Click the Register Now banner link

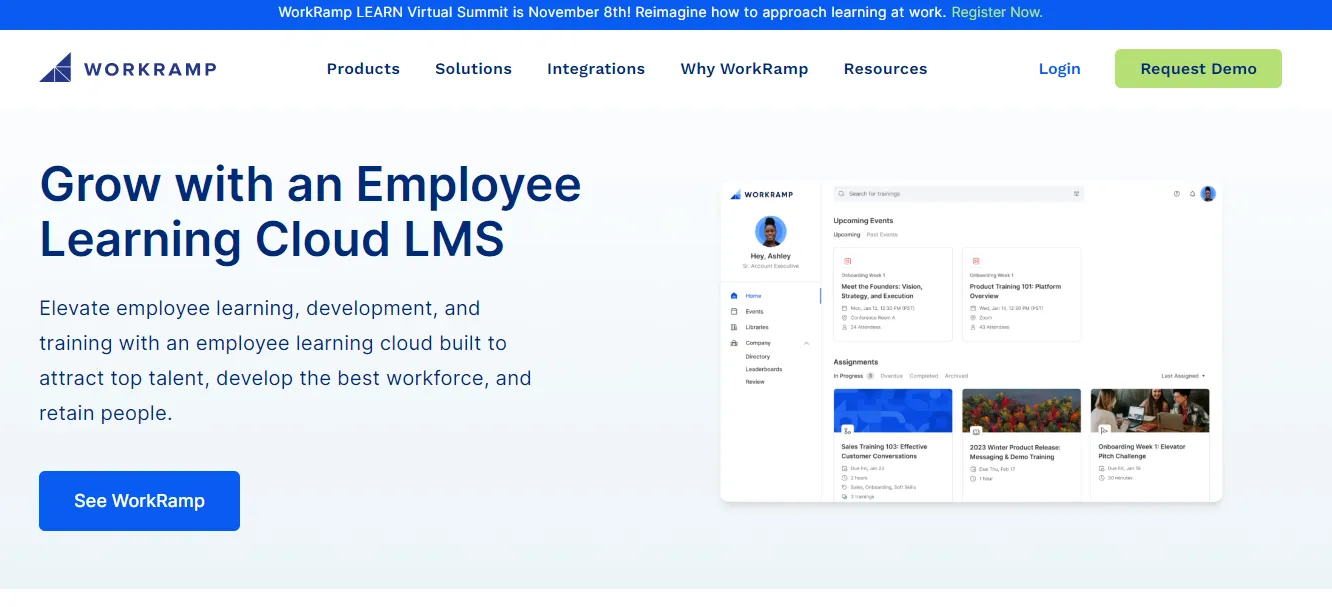pos(996,13)
